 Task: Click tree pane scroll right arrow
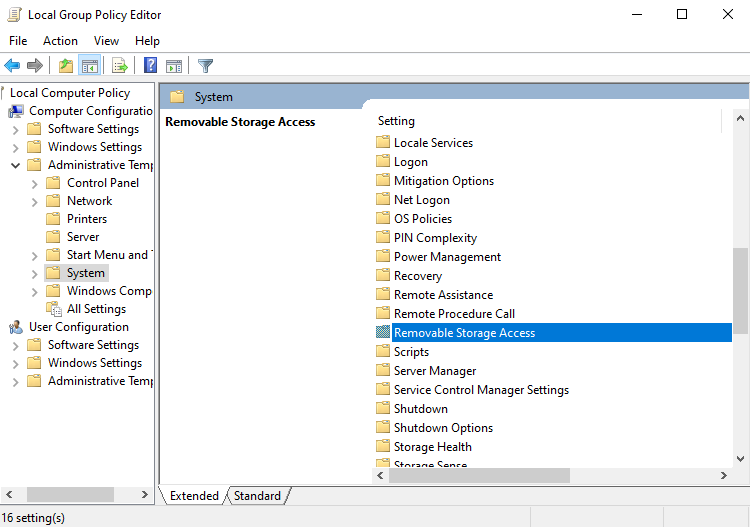(144, 494)
